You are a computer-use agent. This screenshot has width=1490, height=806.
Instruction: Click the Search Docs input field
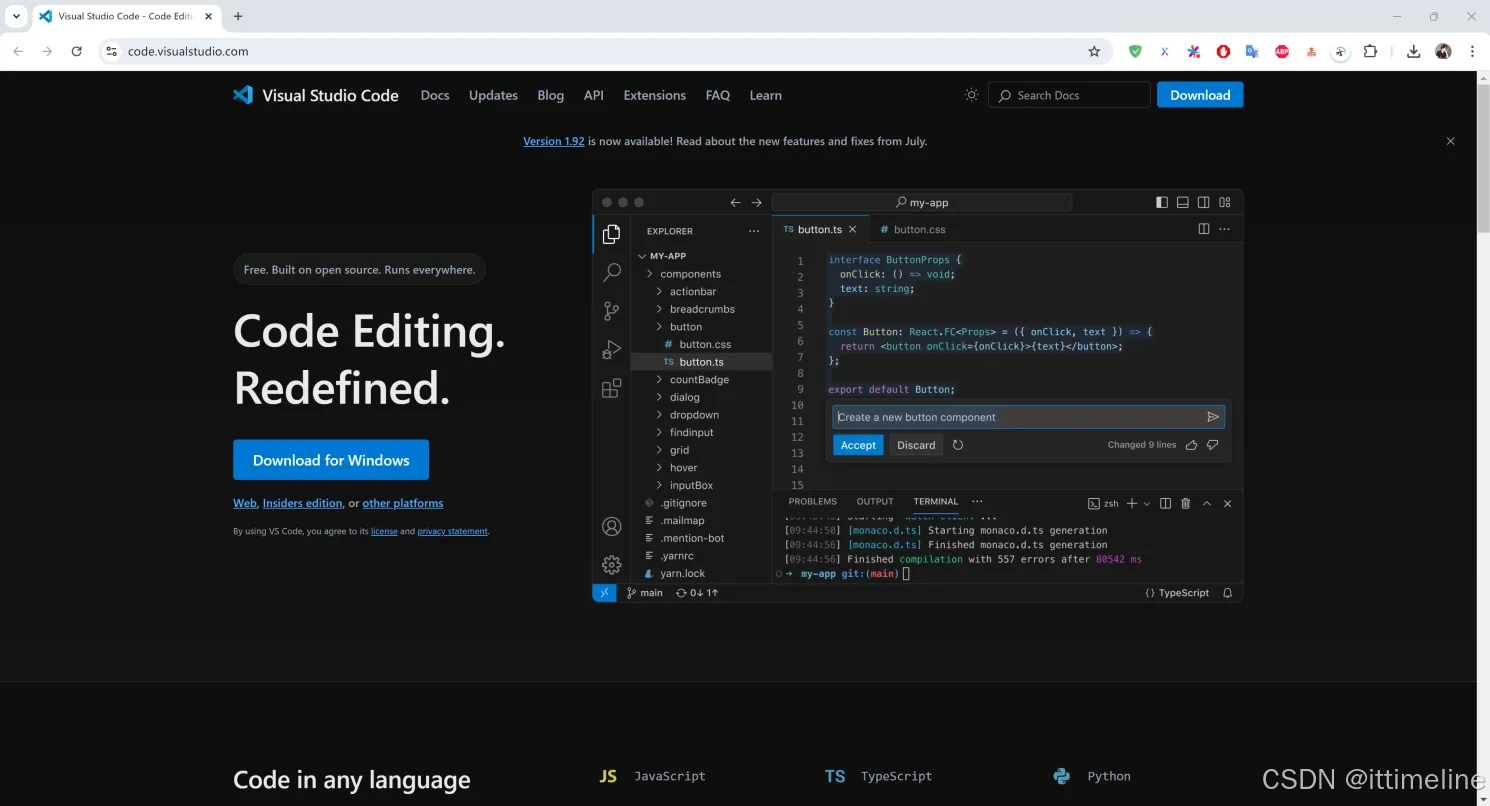point(1070,95)
